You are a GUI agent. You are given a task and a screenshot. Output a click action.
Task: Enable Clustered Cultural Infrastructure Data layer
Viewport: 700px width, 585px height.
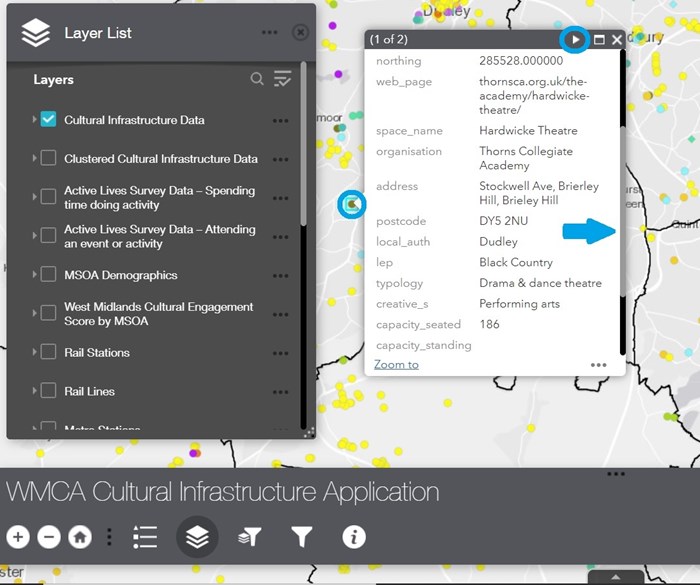click(x=48, y=159)
